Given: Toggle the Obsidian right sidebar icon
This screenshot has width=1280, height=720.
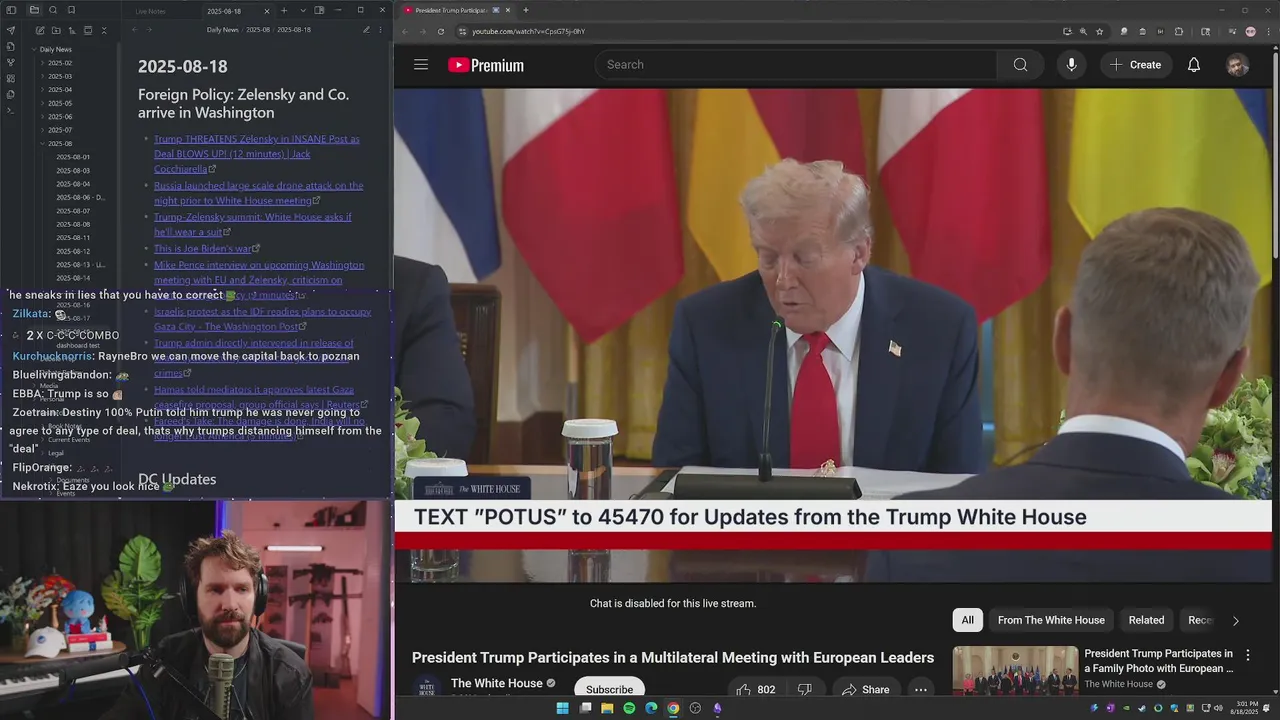Looking at the screenshot, I should tap(319, 10).
